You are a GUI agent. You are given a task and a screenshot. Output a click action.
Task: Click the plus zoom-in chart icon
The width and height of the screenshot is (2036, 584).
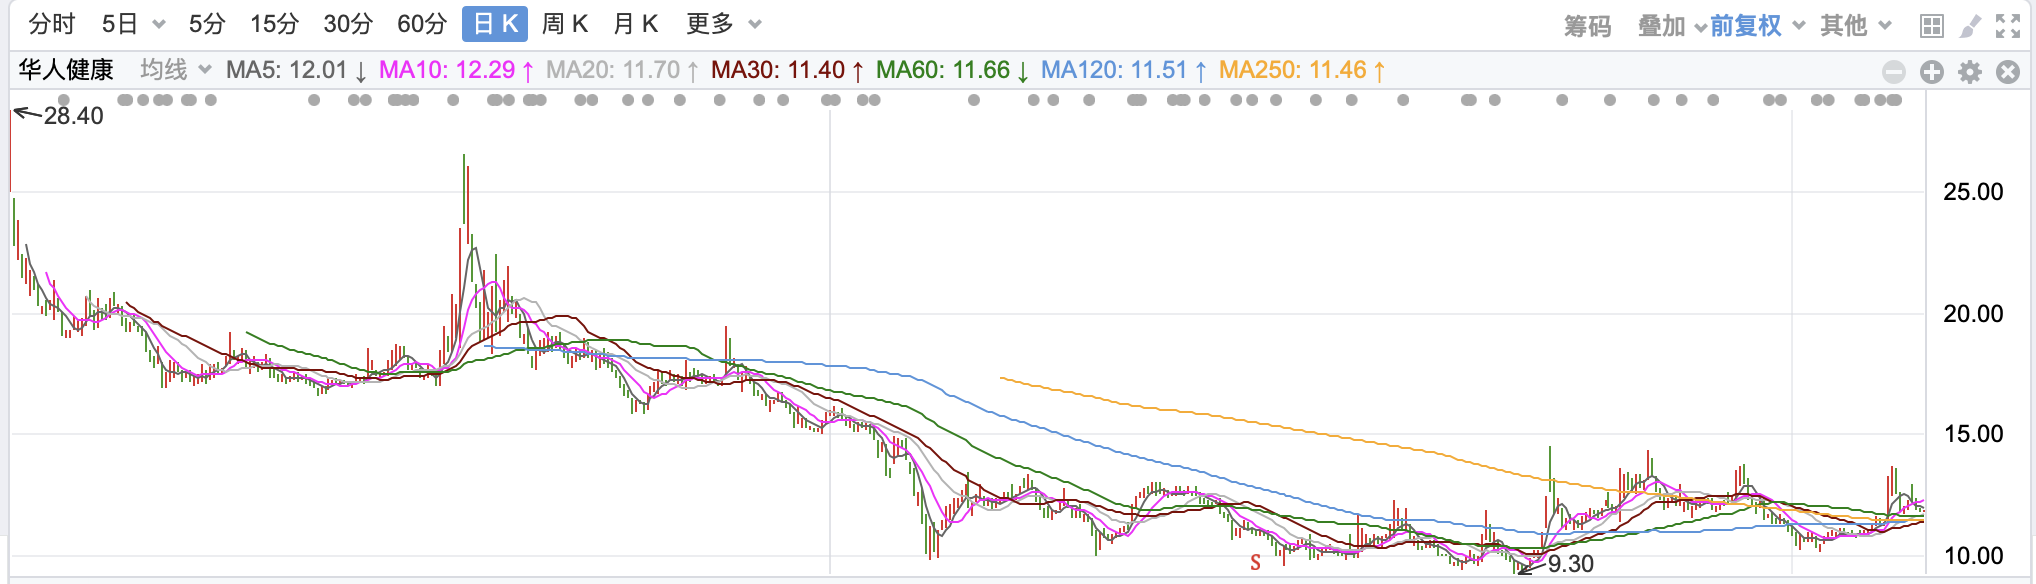pyautogui.click(x=1932, y=72)
